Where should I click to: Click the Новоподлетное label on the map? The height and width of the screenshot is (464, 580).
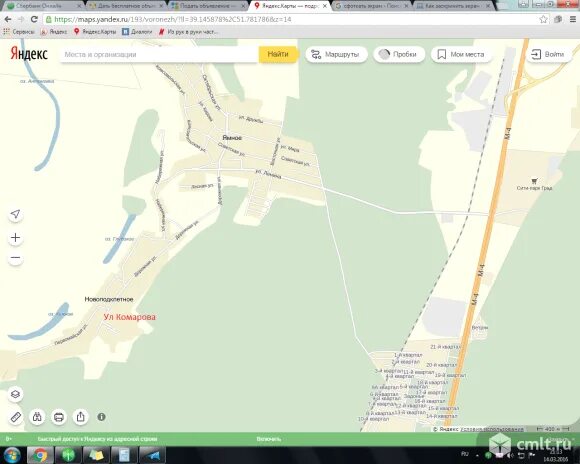tap(109, 299)
